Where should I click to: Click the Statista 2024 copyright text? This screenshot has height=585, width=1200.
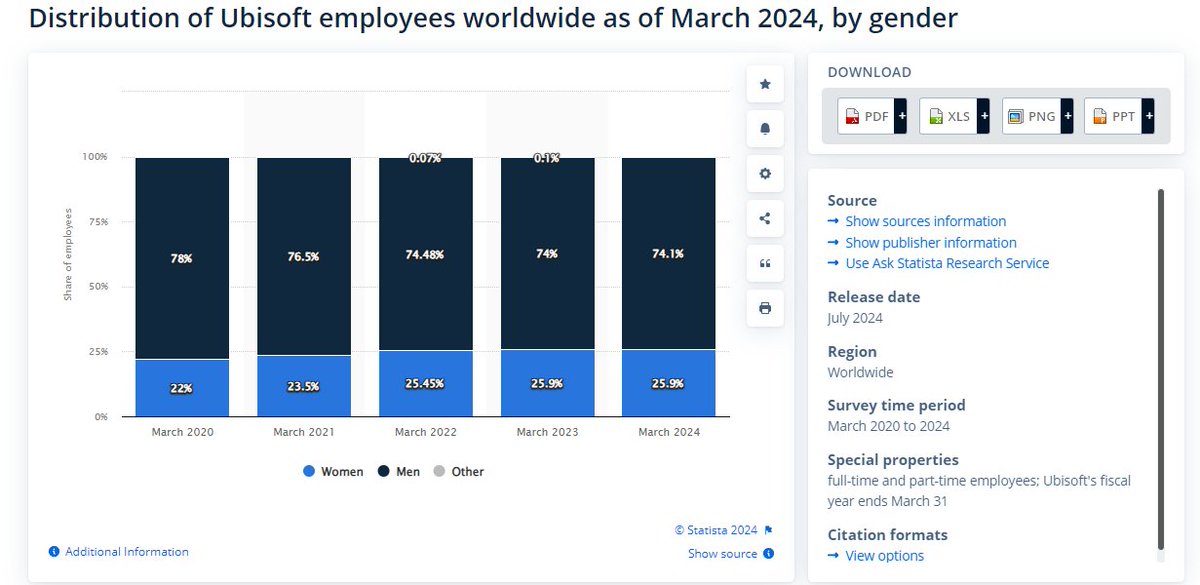pyautogui.click(x=717, y=530)
